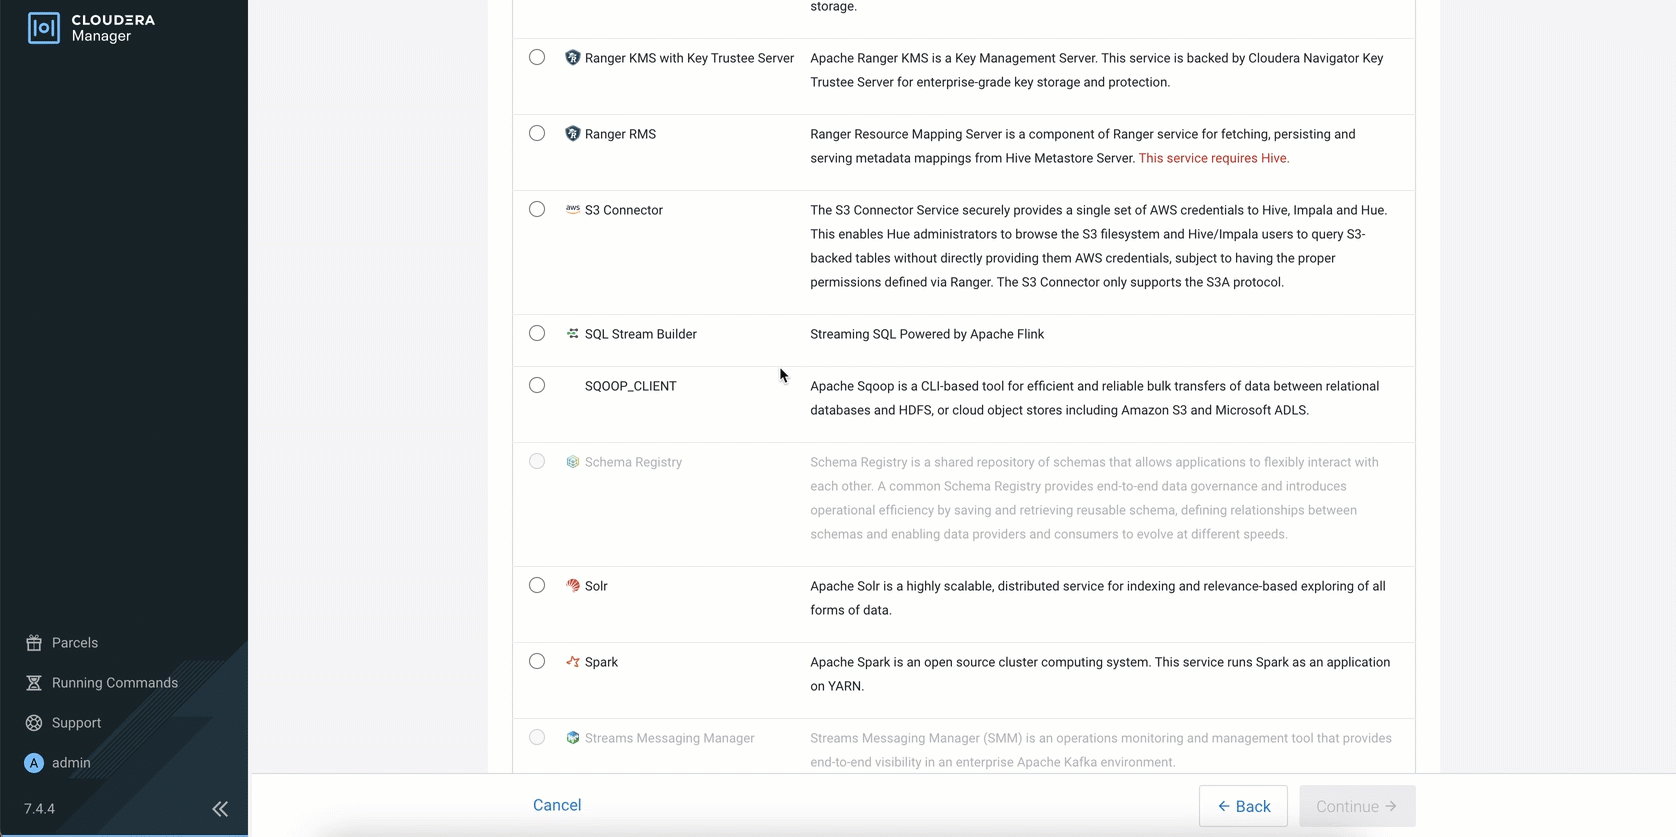Image resolution: width=1676 pixels, height=837 pixels.
Task: Open the Support menu
Action: point(76,723)
